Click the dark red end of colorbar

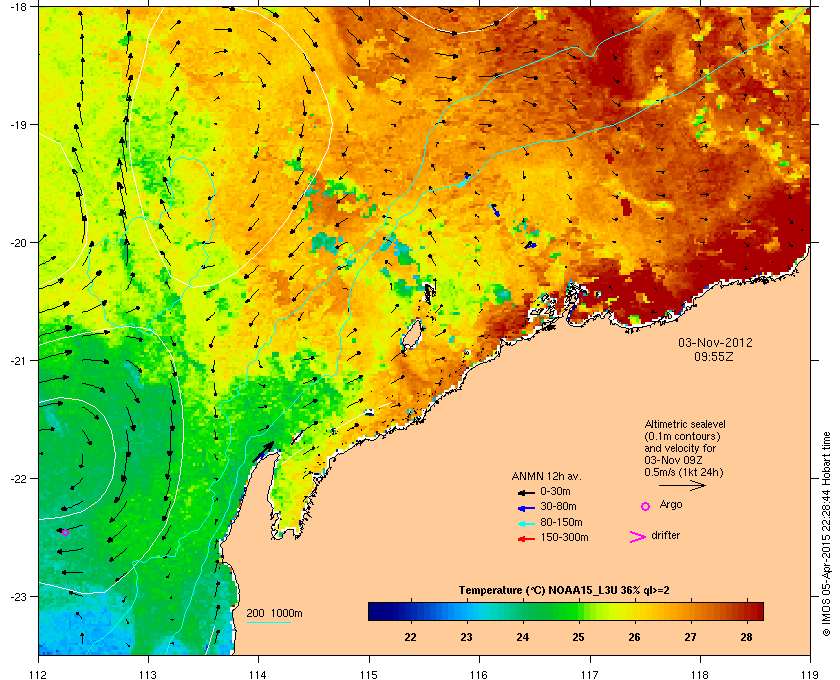[756, 611]
